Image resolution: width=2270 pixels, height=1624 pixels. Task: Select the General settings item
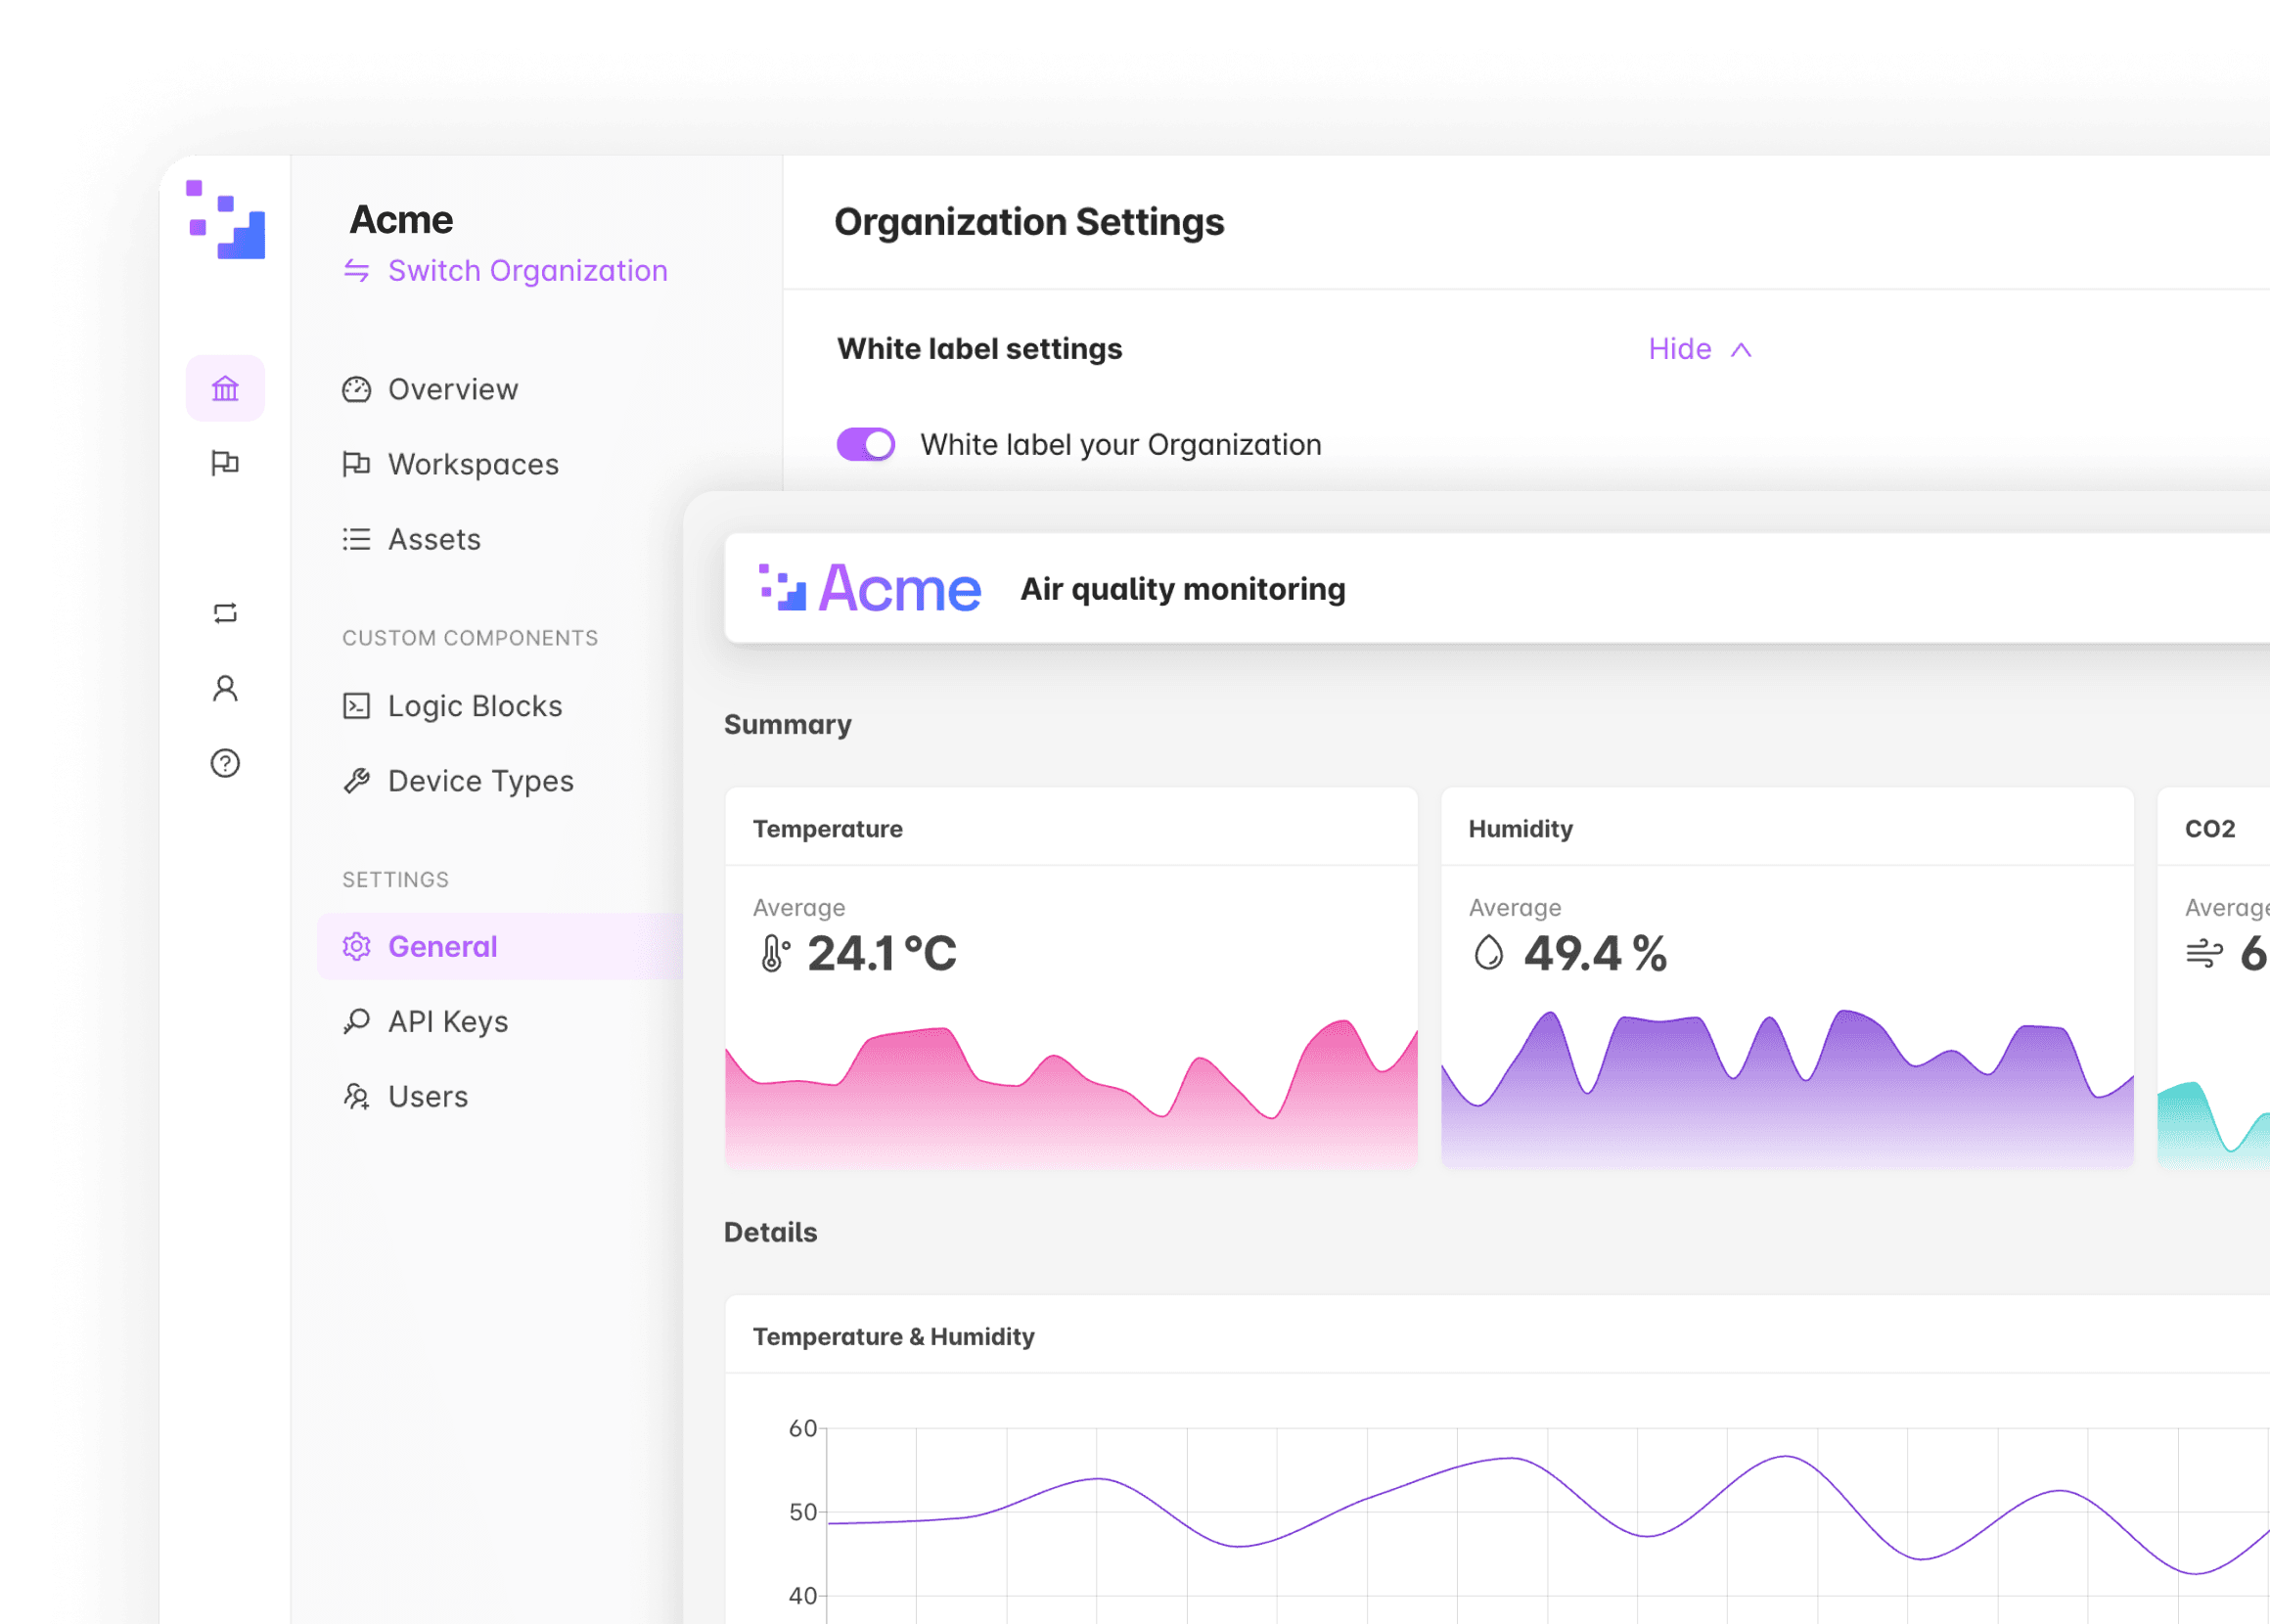[x=442, y=946]
